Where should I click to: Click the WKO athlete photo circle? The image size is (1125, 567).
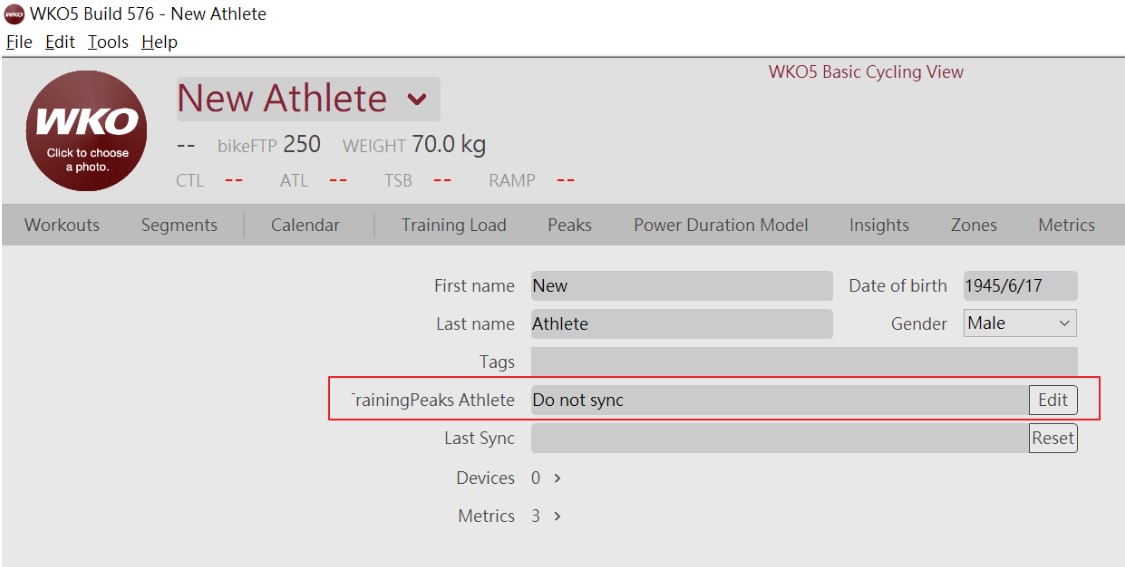pyautogui.click(x=87, y=131)
